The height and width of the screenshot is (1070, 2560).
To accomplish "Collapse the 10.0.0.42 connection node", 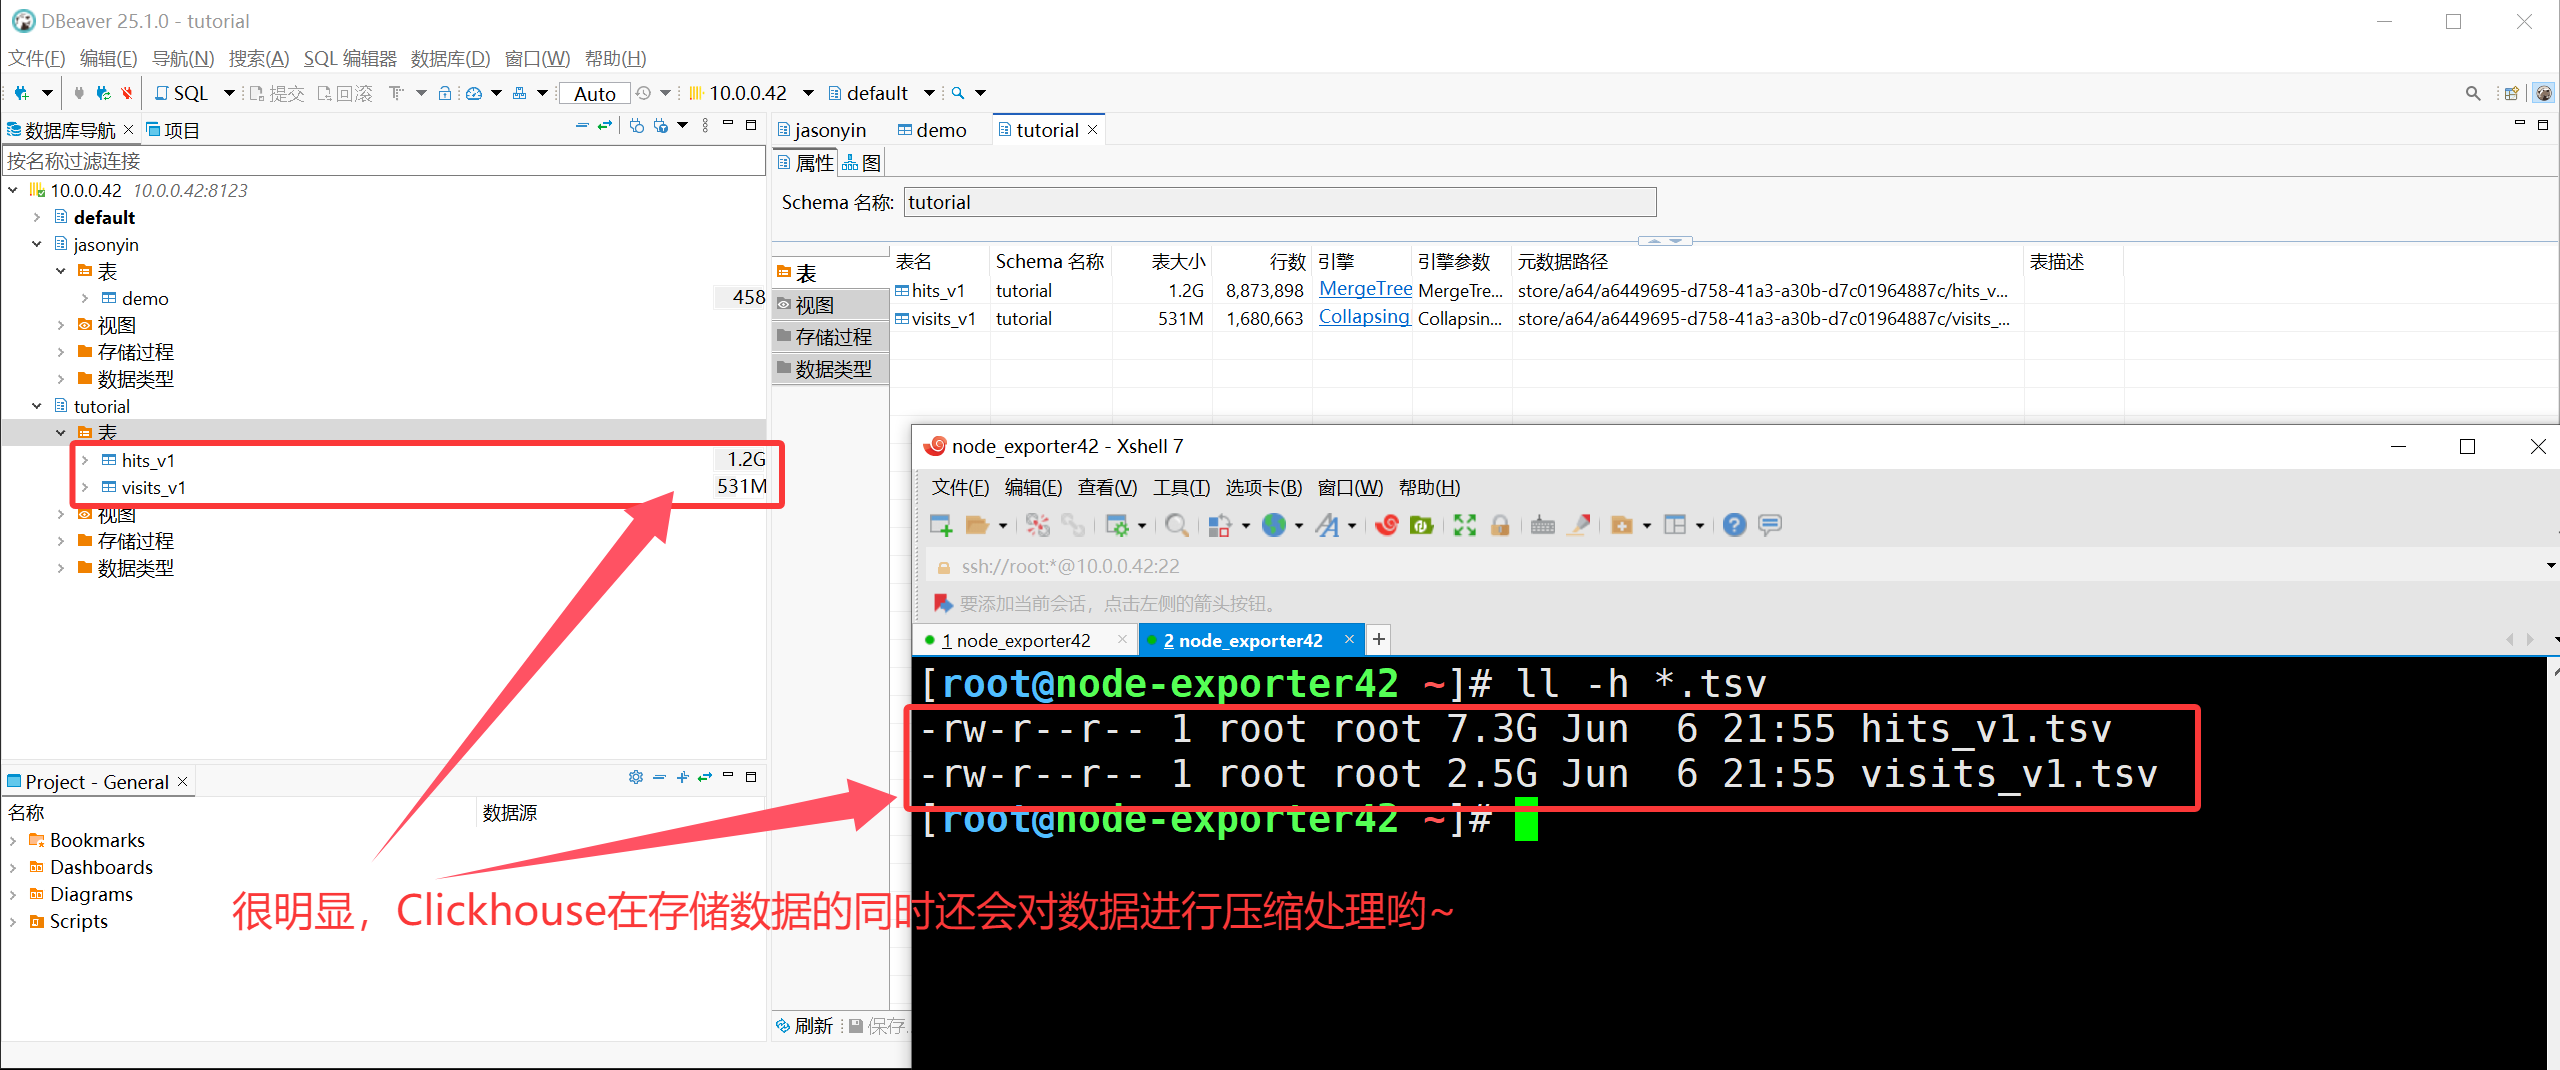I will point(13,190).
